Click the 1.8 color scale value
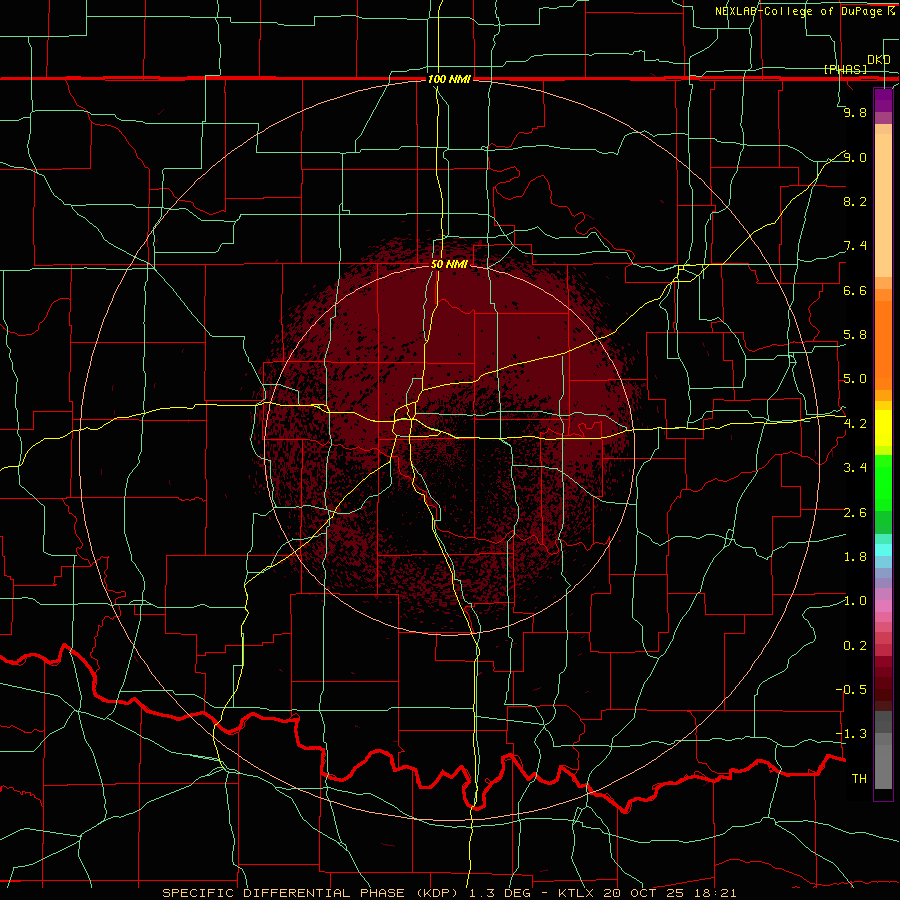 click(x=855, y=557)
